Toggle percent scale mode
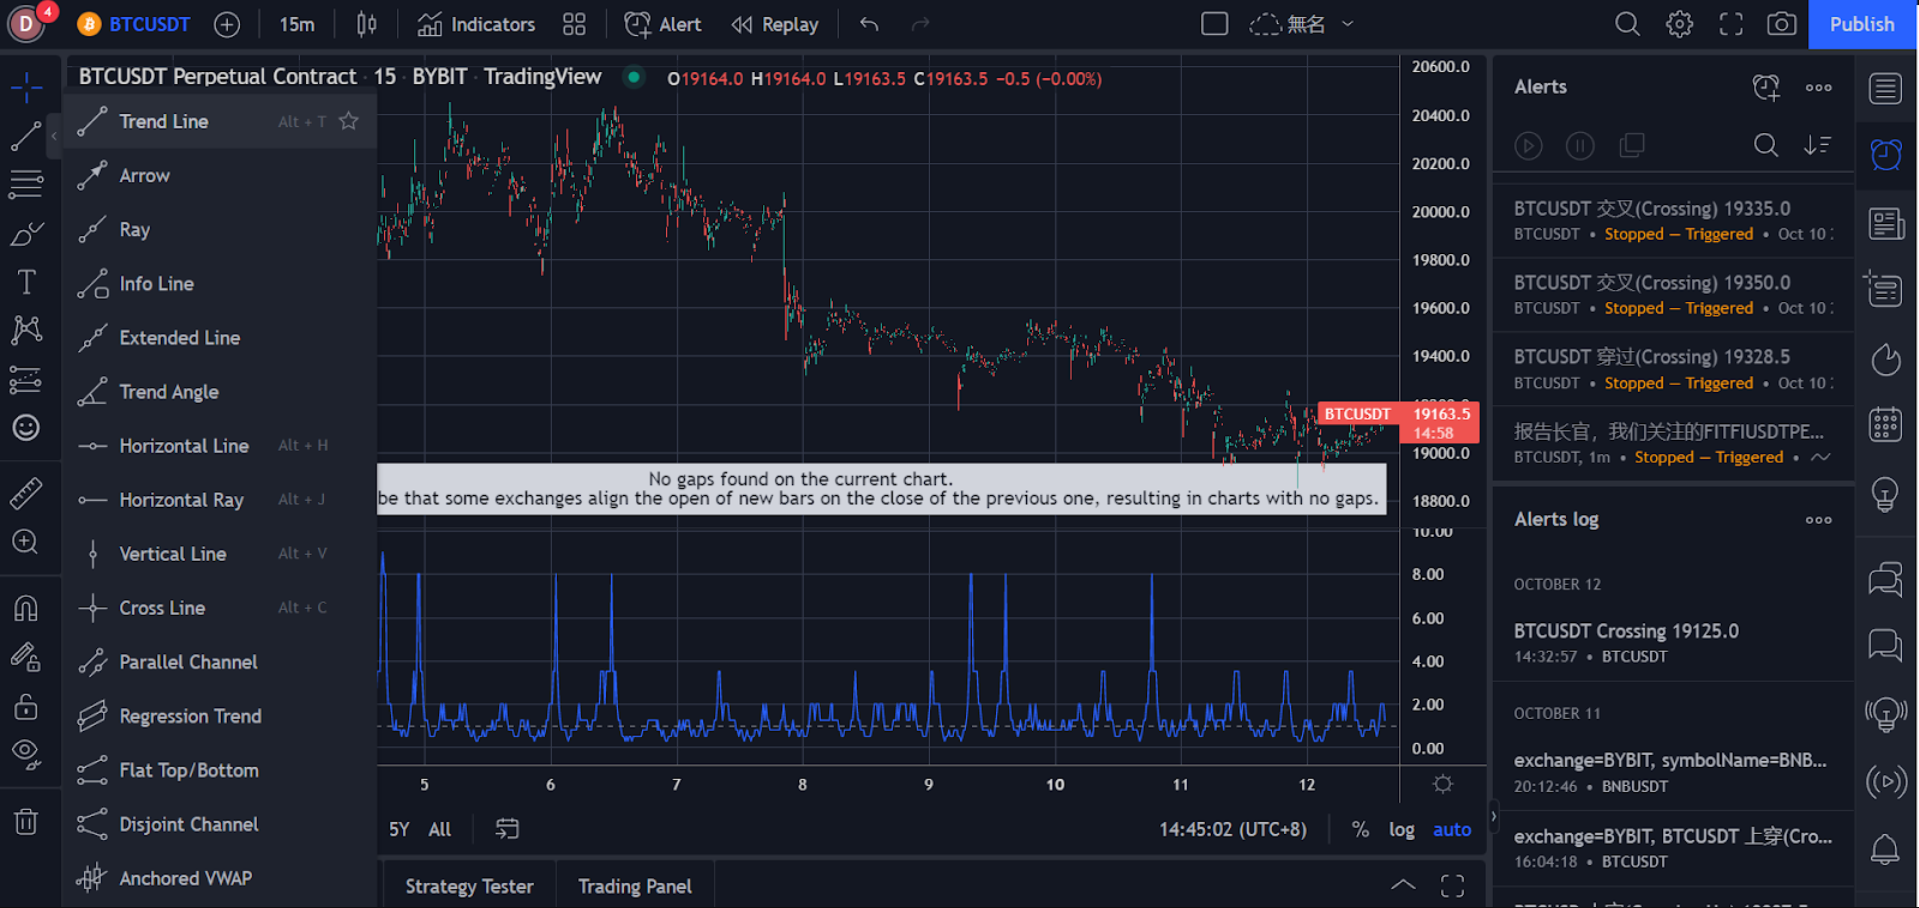Image resolution: width=1919 pixels, height=908 pixels. pos(1360,829)
